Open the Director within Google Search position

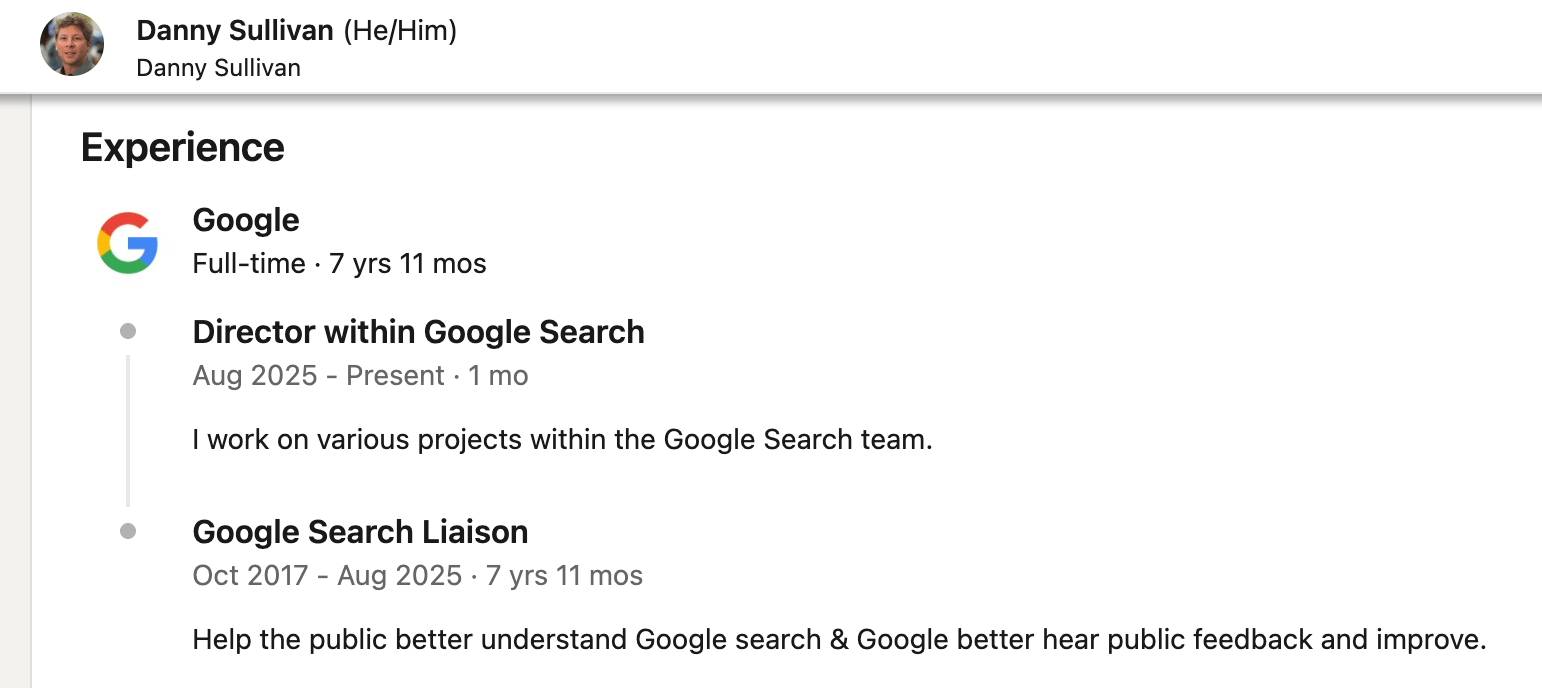(418, 332)
